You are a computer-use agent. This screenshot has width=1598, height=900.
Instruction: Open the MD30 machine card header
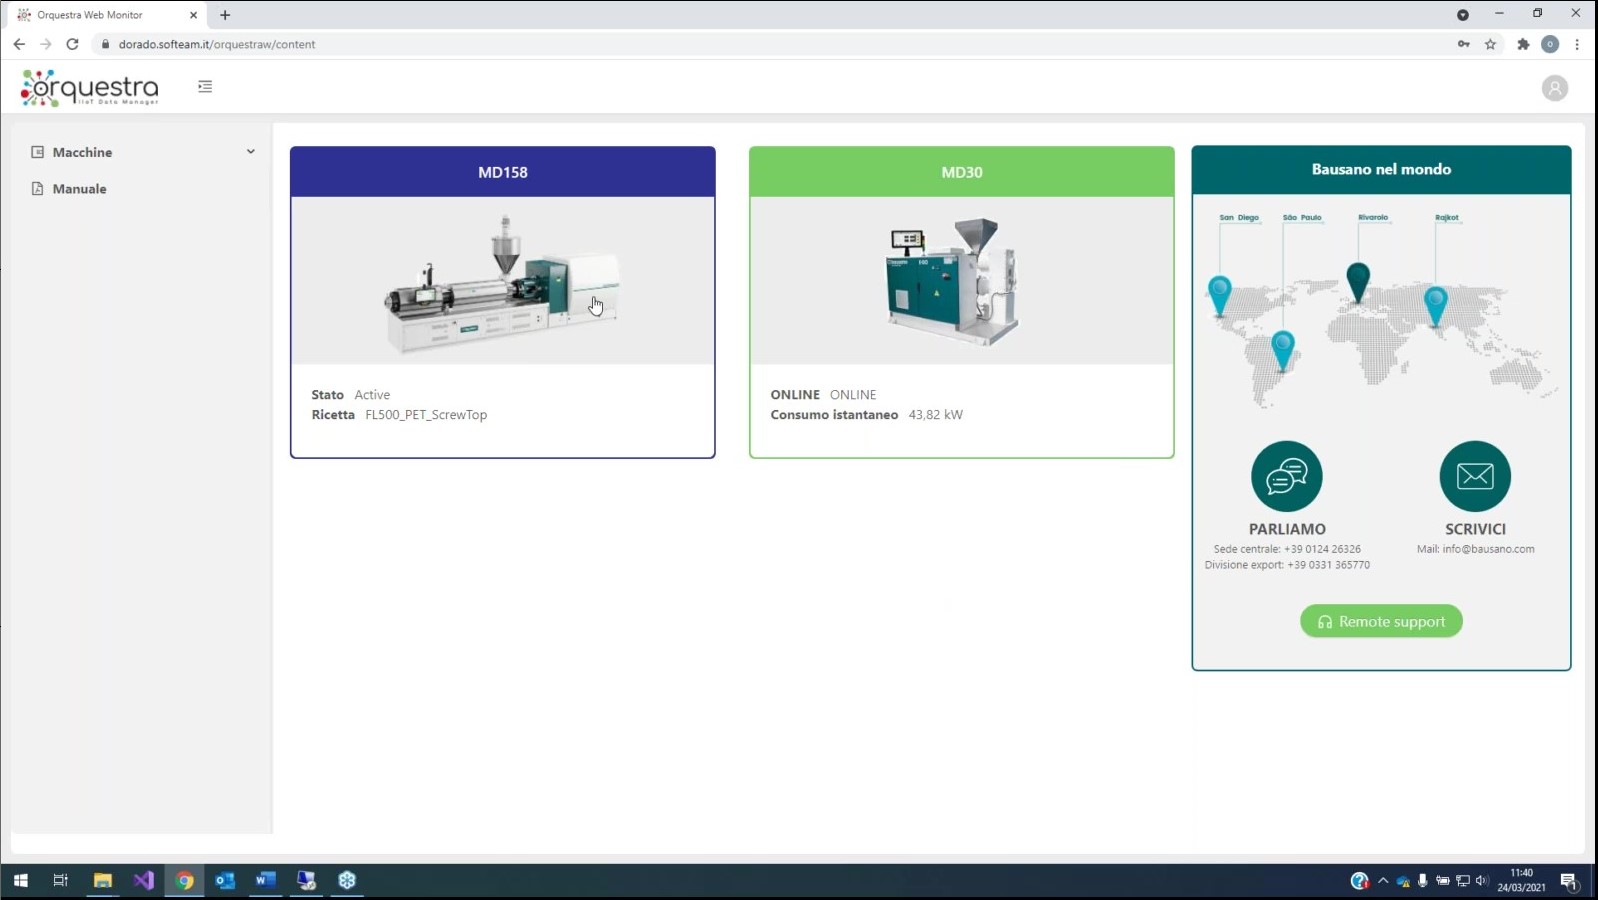click(962, 172)
